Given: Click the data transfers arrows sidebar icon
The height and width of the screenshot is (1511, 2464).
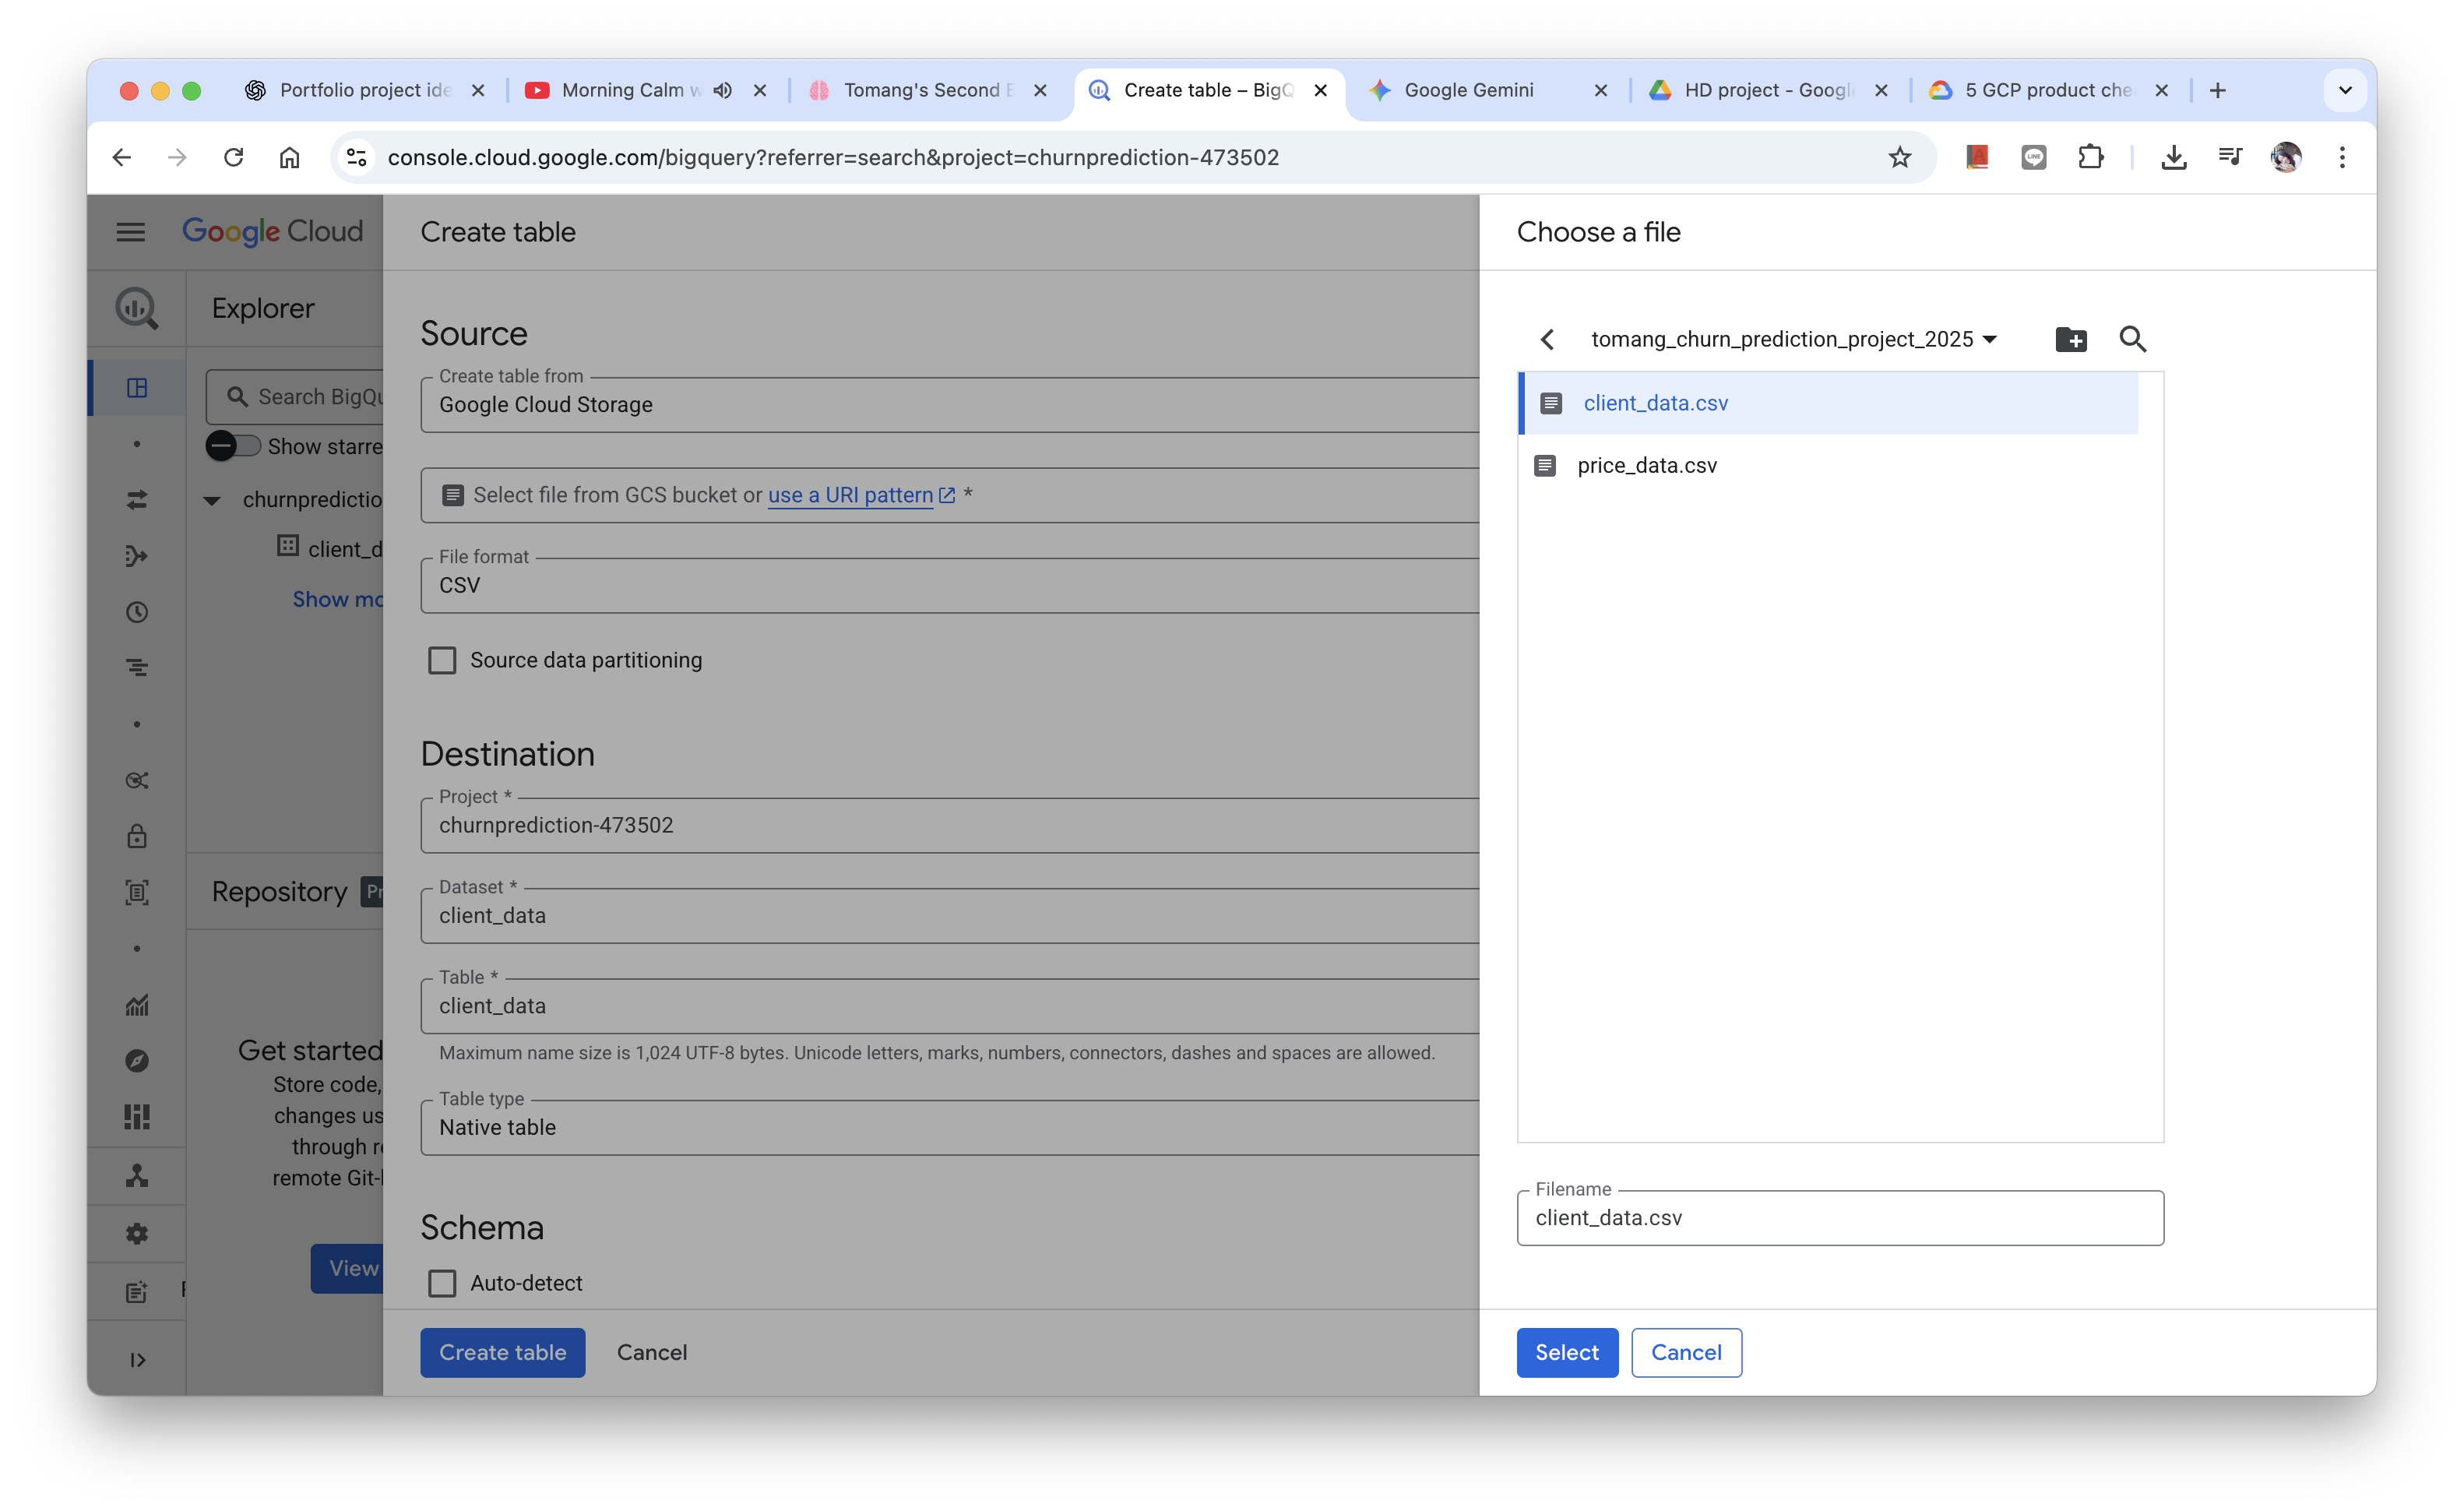Looking at the screenshot, I should [x=136, y=499].
